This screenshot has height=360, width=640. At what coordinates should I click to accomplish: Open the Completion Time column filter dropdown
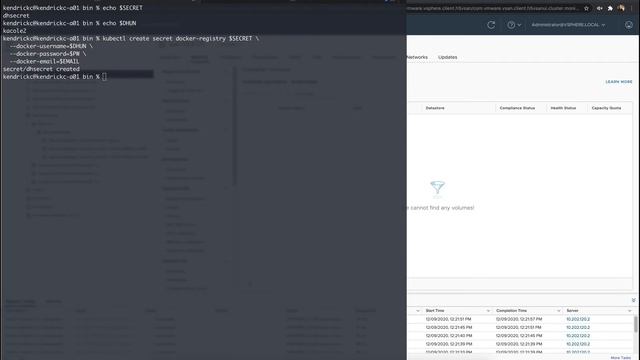click(558, 311)
